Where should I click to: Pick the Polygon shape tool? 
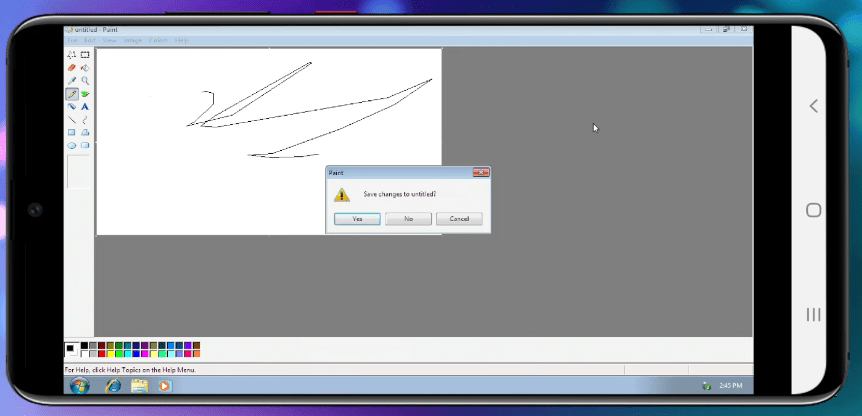85,132
